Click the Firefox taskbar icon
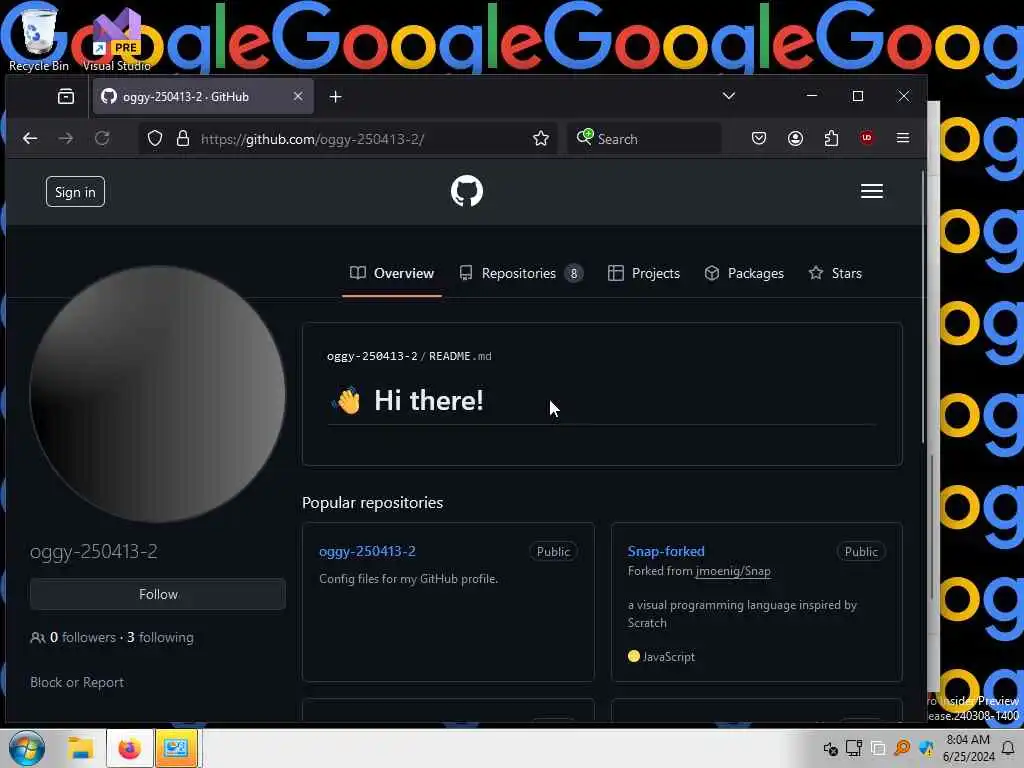The width and height of the screenshot is (1024, 768). (x=129, y=748)
